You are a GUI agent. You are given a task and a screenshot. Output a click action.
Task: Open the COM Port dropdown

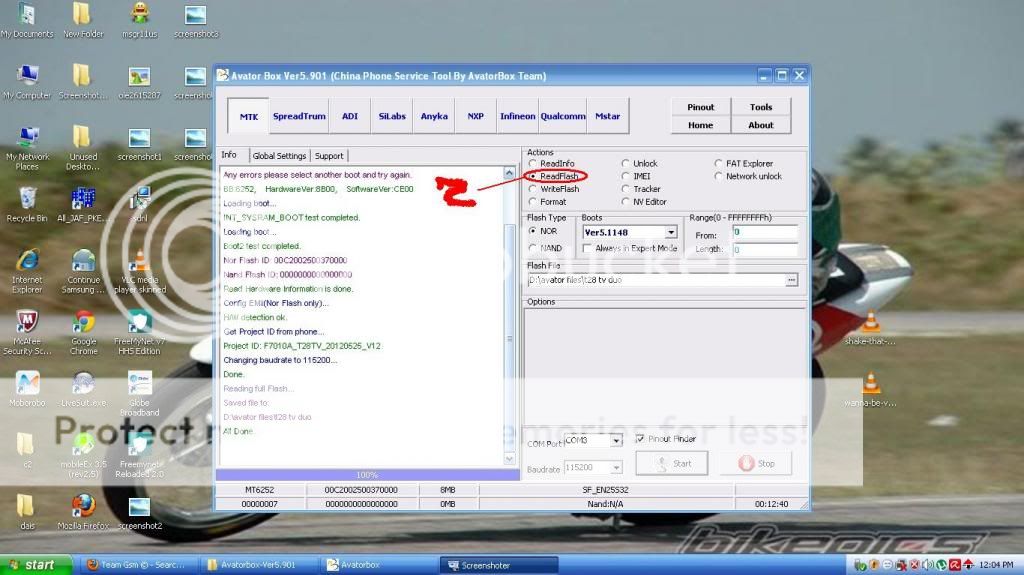[x=616, y=440]
